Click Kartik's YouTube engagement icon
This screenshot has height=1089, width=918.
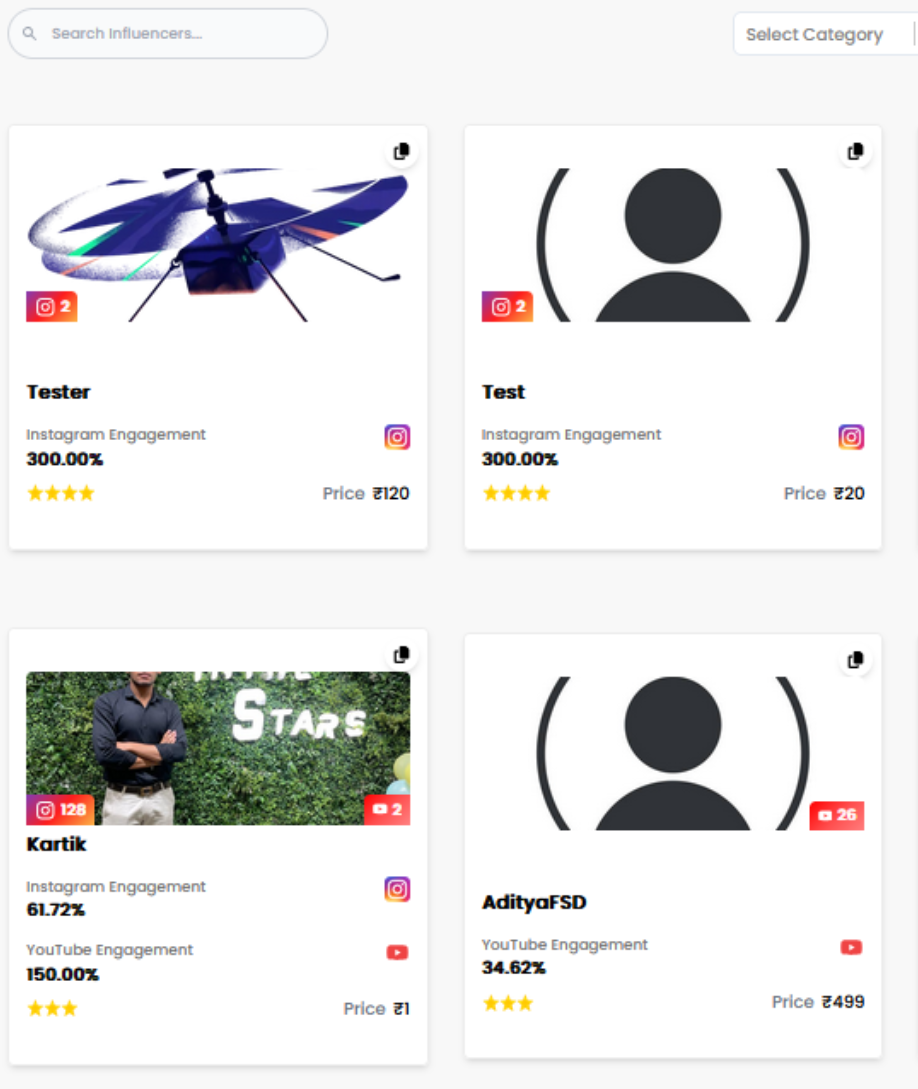click(x=397, y=952)
